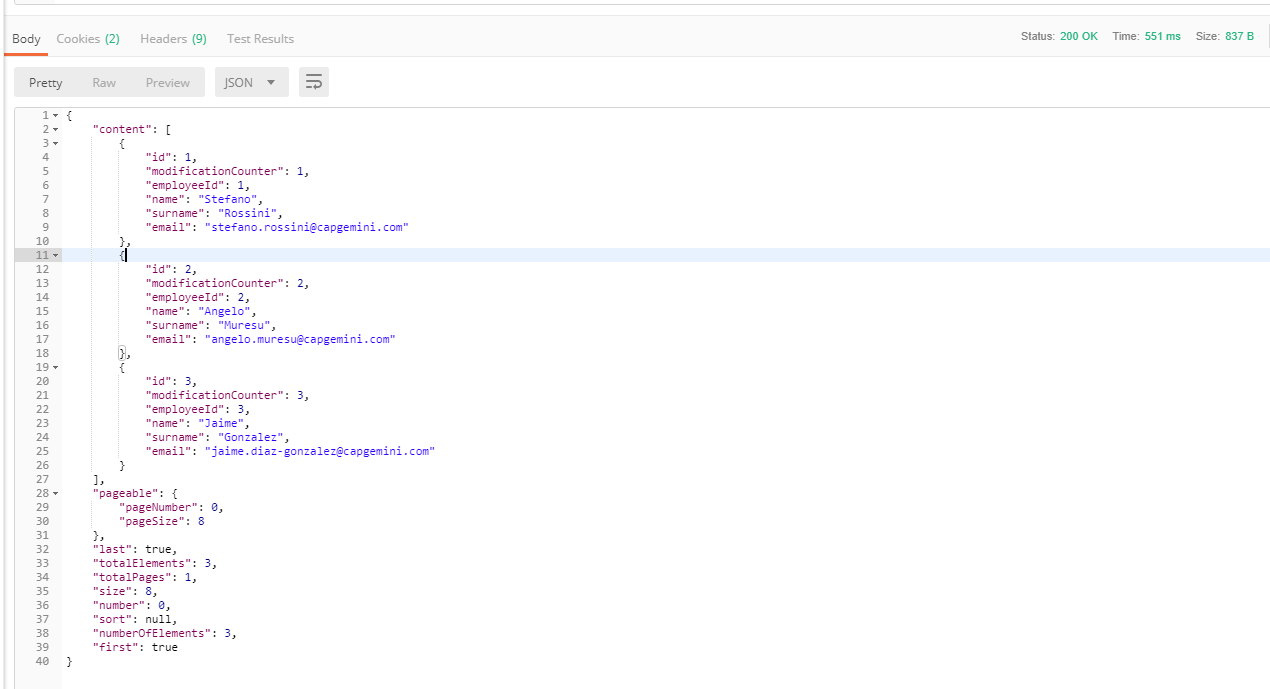Open the Body tab
Image resolution: width=1270 pixels, height=689 pixels.
(x=26, y=39)
